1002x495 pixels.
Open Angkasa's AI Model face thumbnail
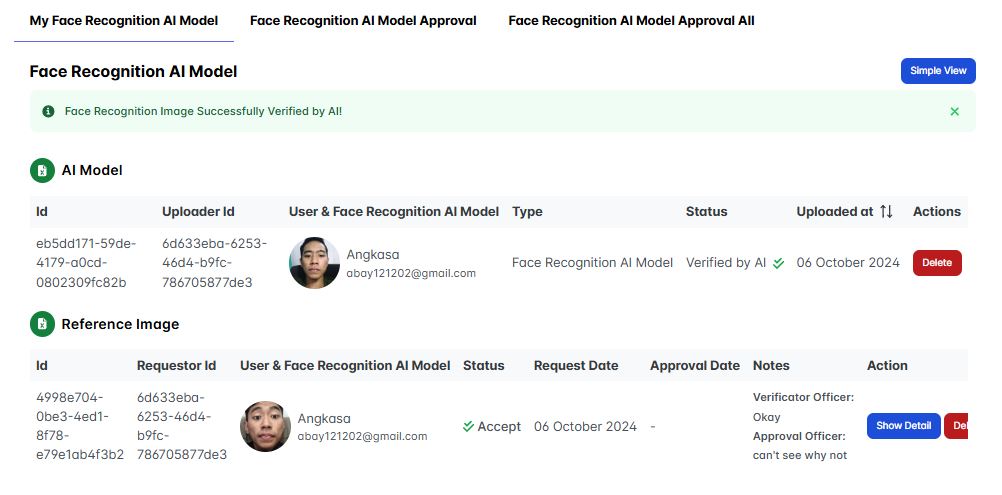pos(314,263)
